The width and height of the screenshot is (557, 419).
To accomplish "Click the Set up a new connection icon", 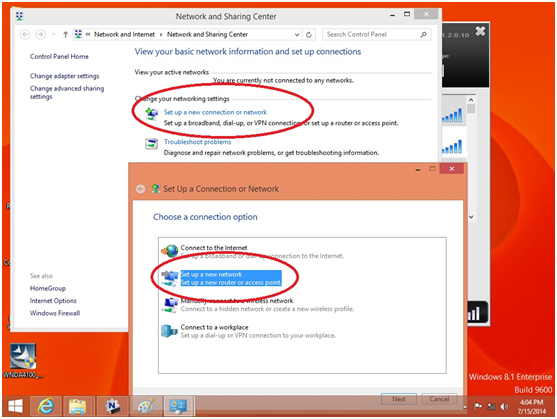I will (152, 114).
